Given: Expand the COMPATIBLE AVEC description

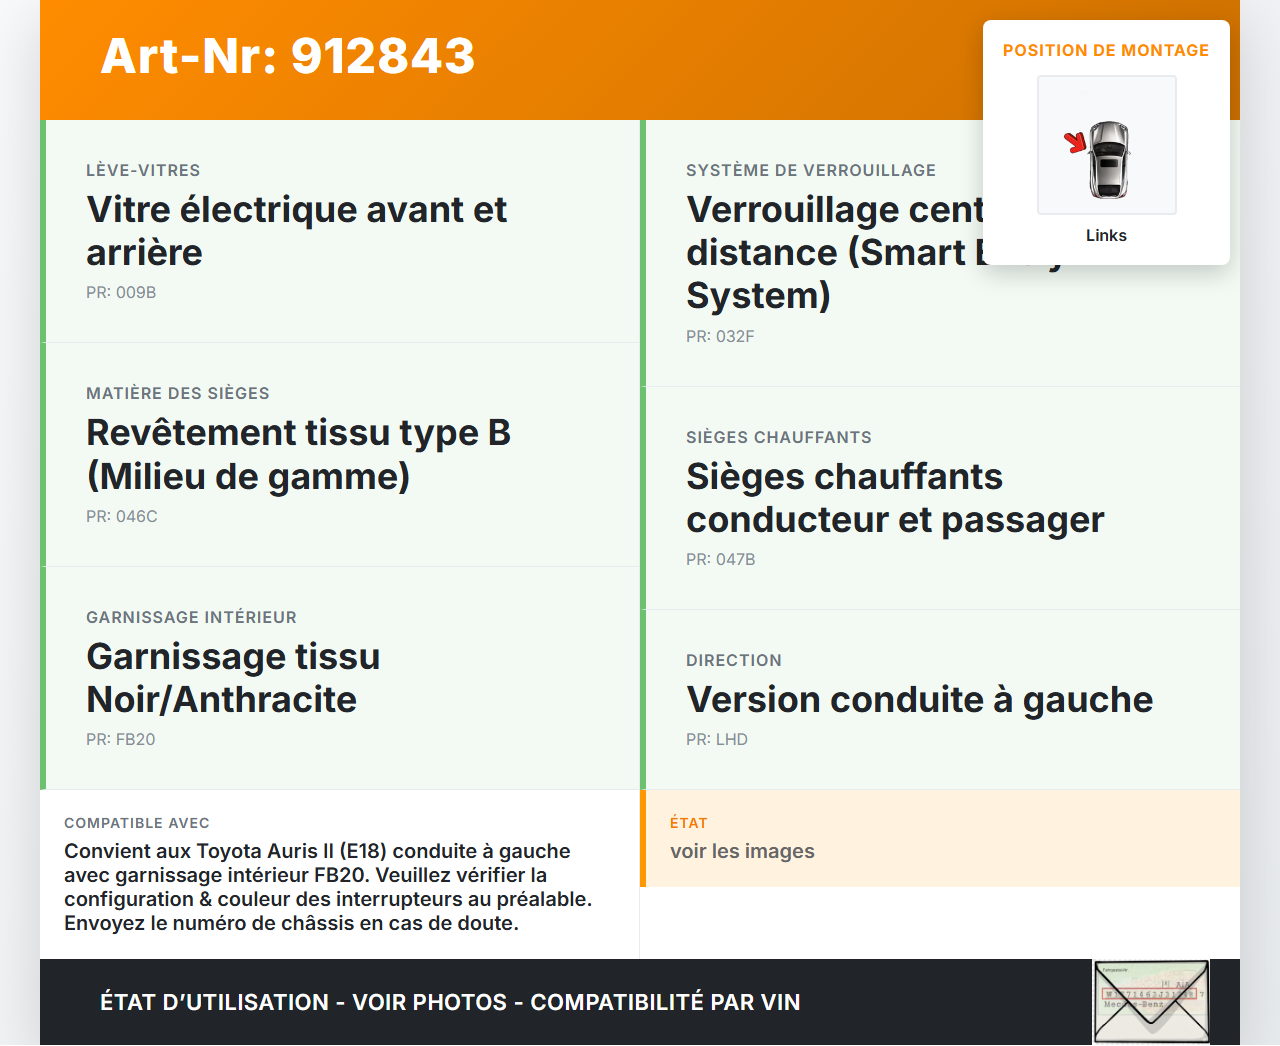Looking at the screenshot, I should 340,872.
